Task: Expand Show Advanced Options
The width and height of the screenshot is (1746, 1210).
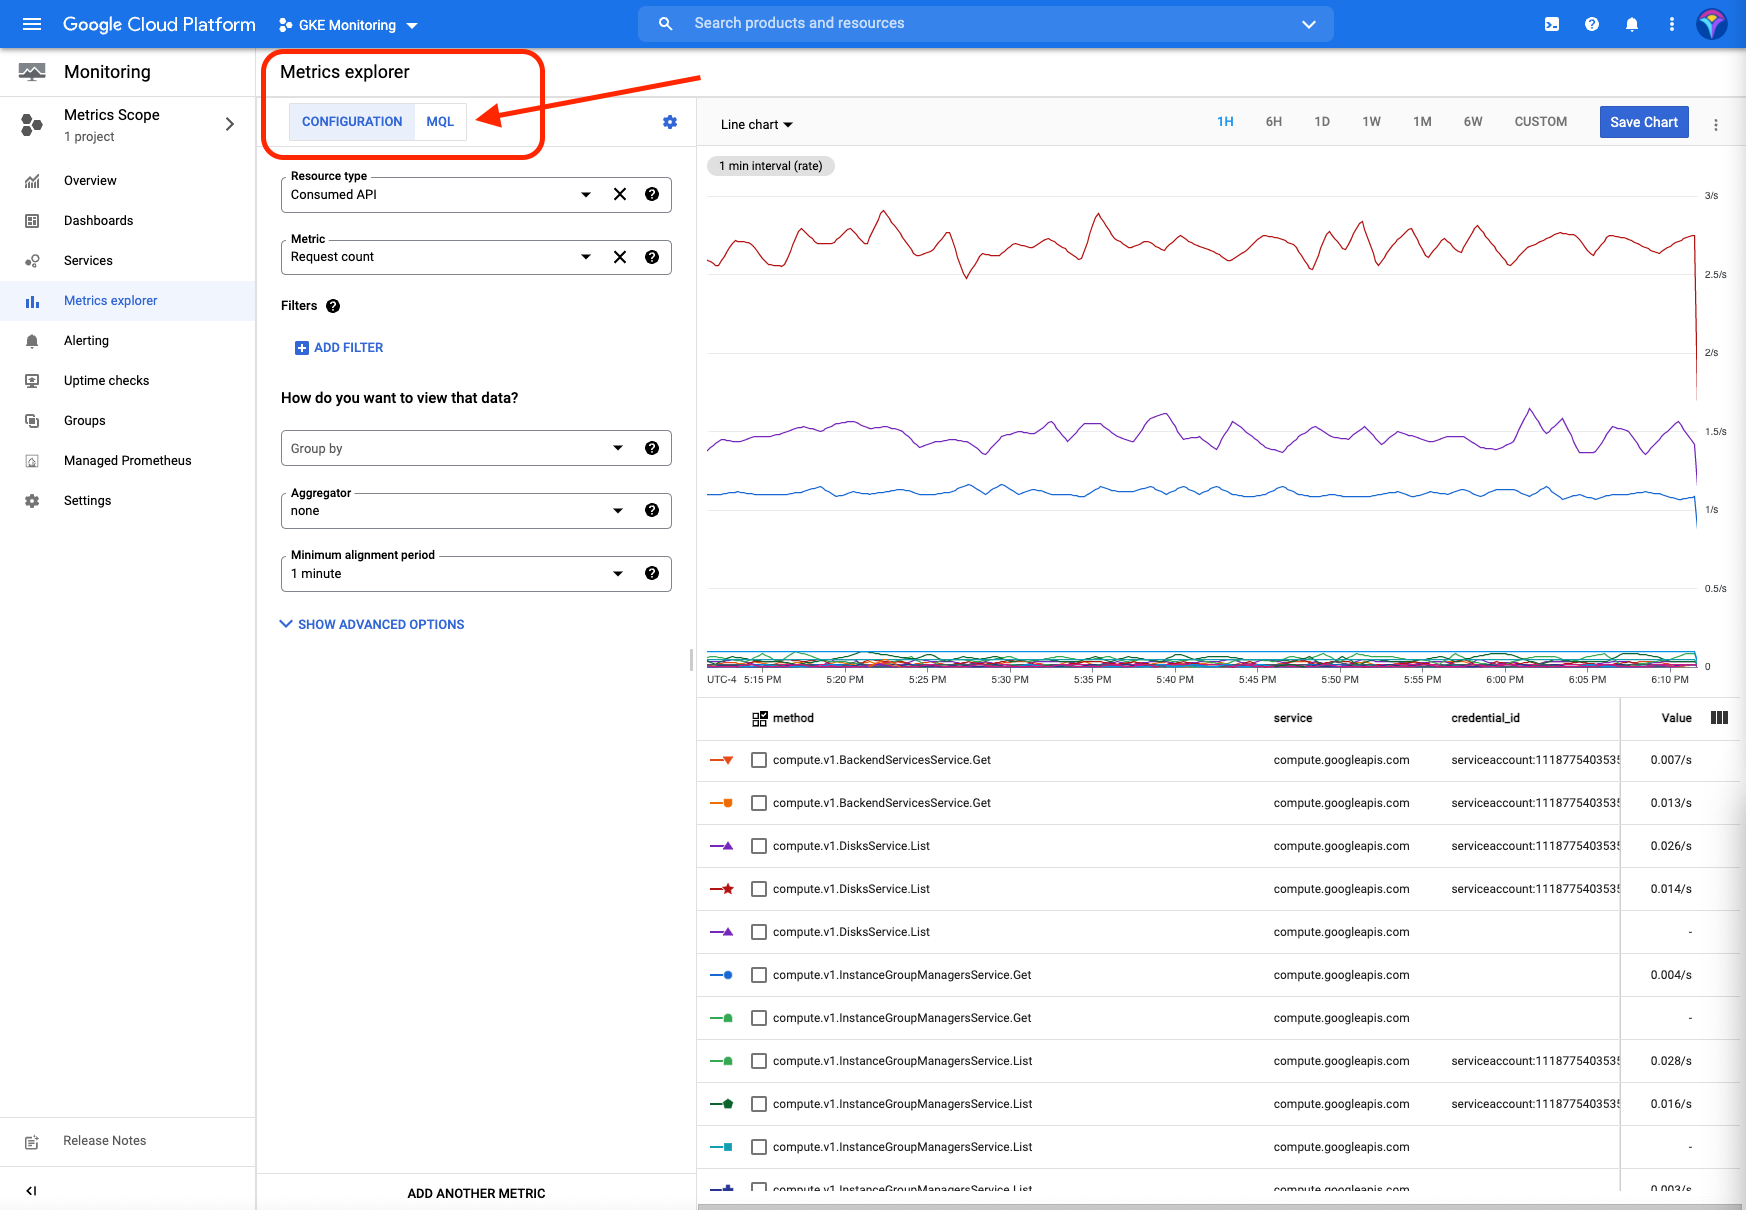Action: pyautogui.click(x=372, y=624)
